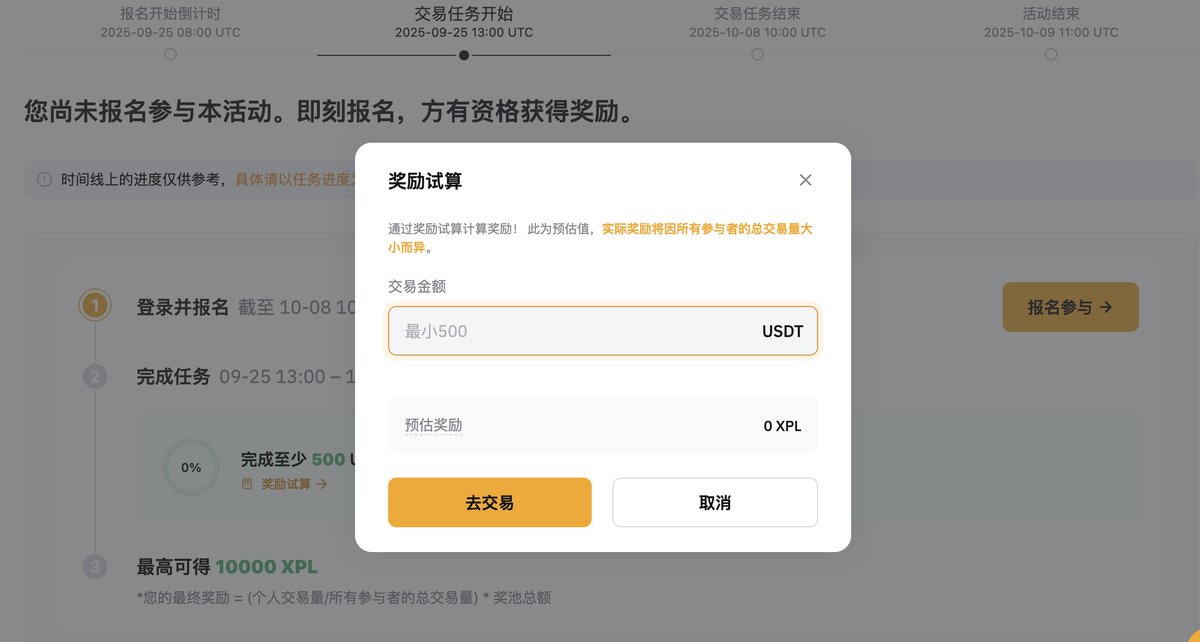Click the step 2 circle icon for 完成任务

click(95, 377)
